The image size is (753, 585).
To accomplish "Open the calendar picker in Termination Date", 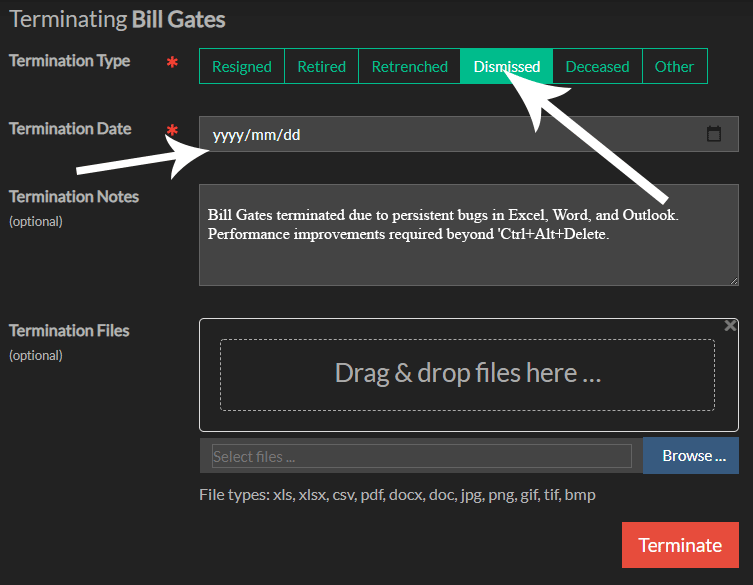I will [714, 134].
